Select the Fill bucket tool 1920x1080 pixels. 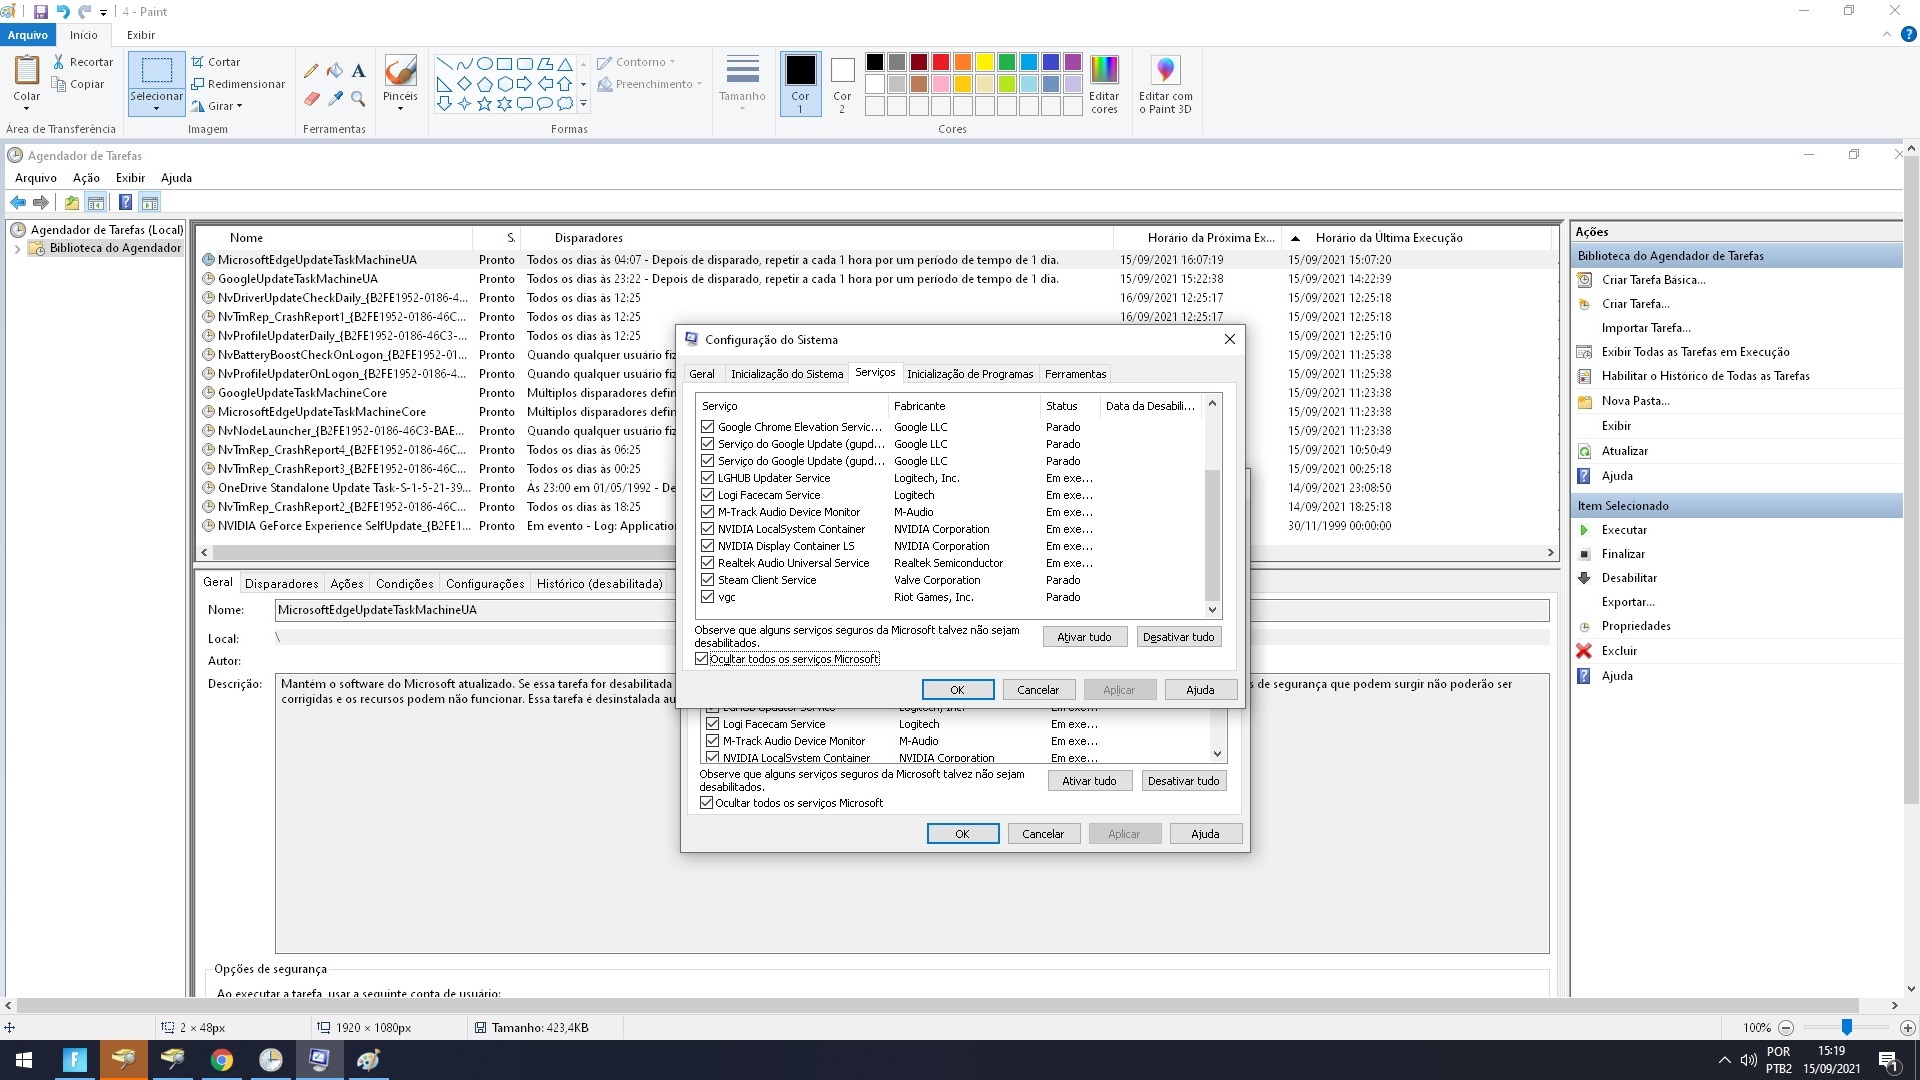click(335, 71)
